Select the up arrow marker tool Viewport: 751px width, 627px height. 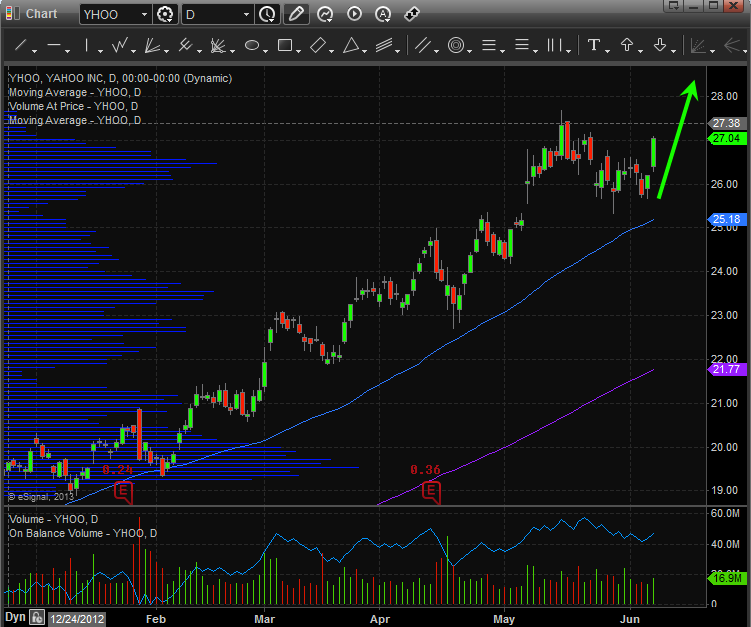click(x=626, y=46)
